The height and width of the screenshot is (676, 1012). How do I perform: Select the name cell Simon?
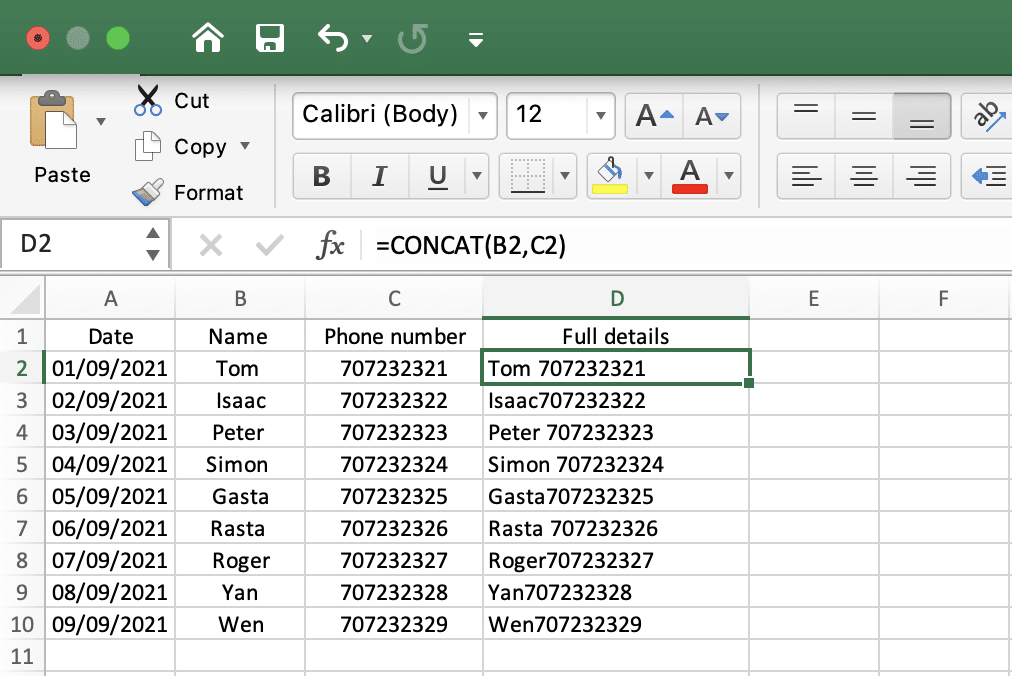click(x=240, y=464)
